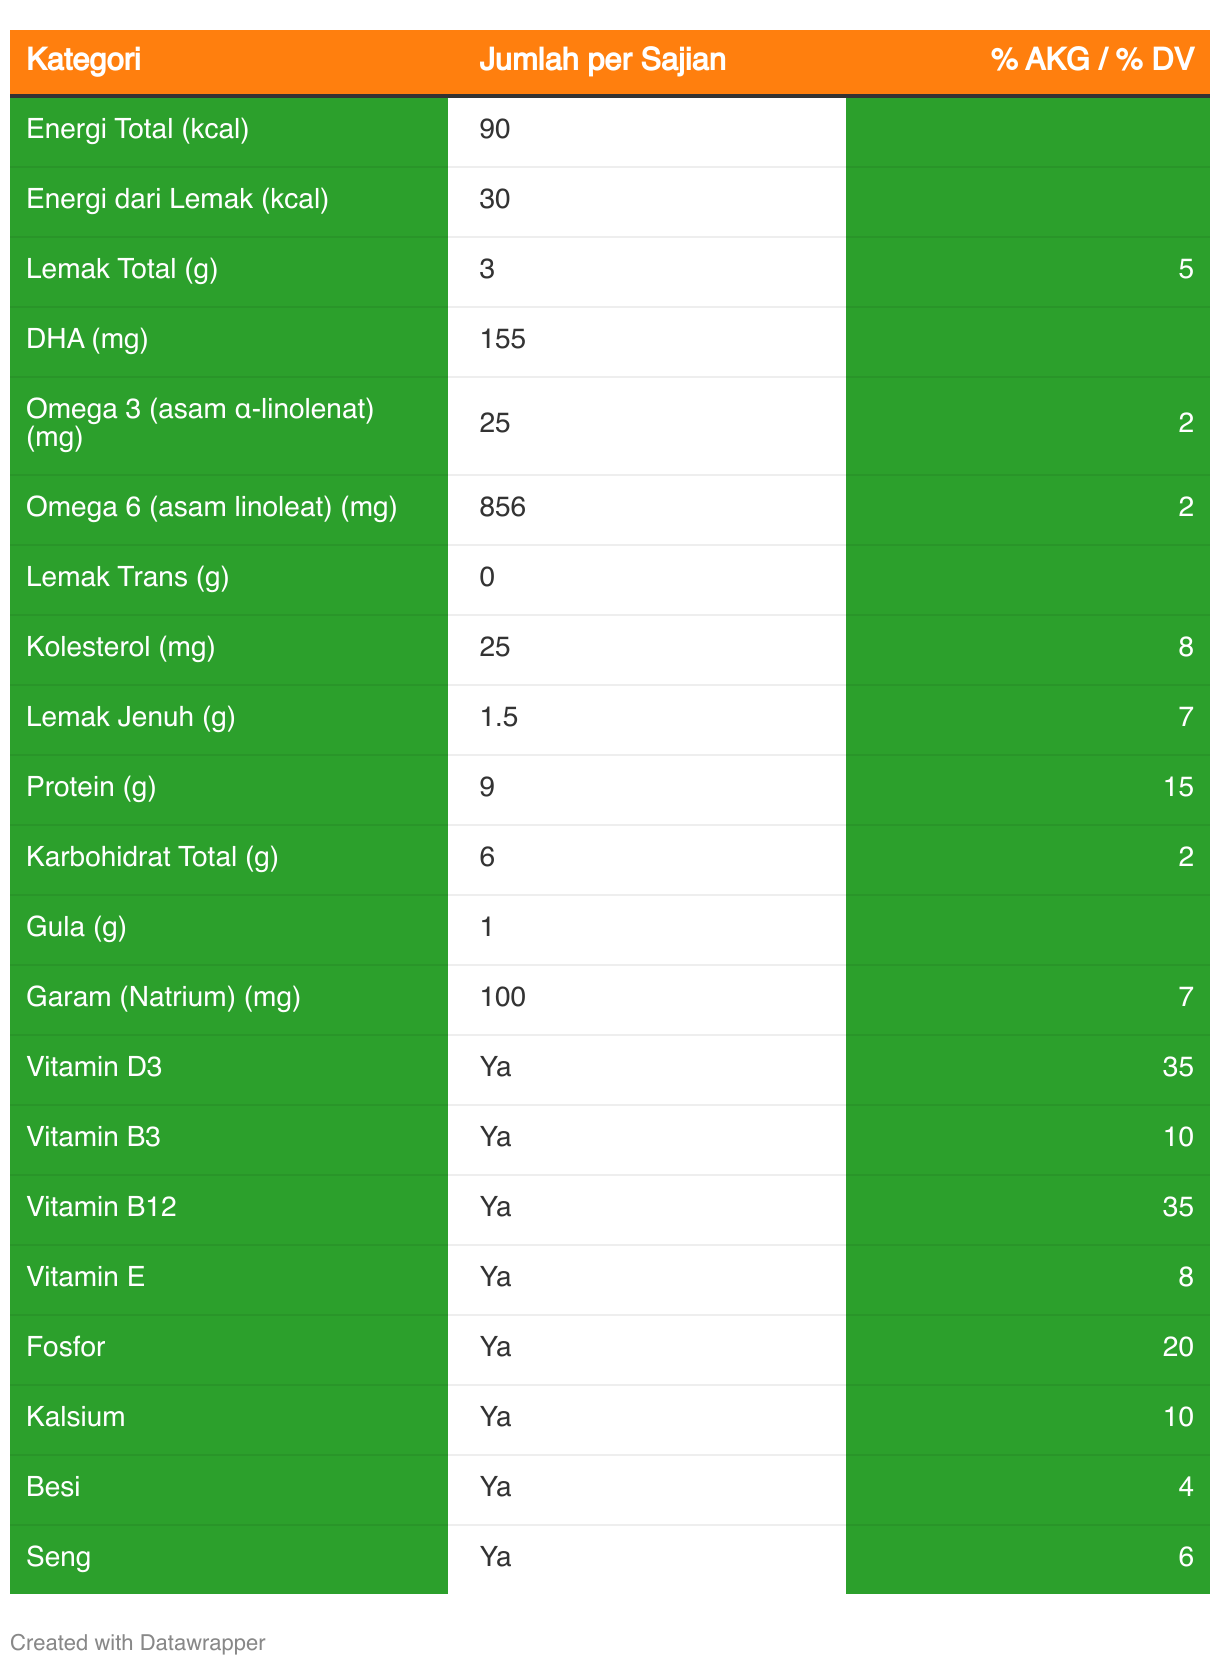Open the Created with Datawrapper link
The height and width of the screenshot is (1666, 1220).
point(138,1642)
